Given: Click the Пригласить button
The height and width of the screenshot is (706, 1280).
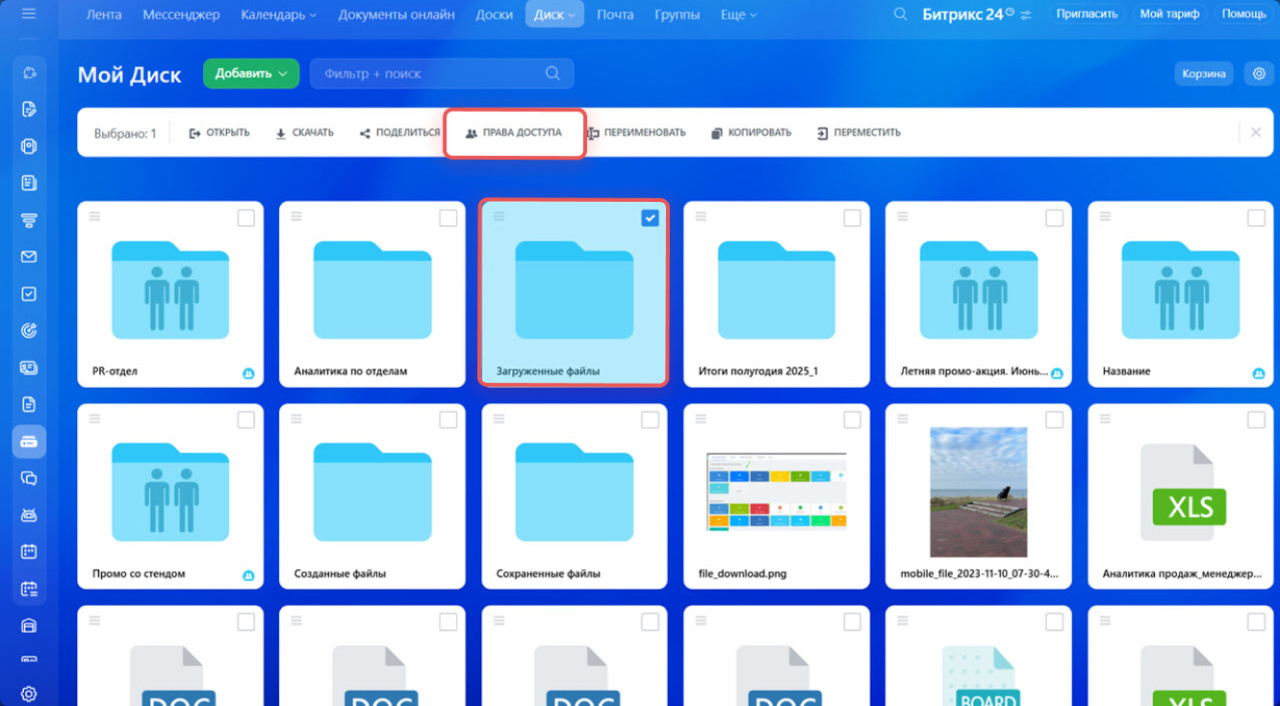Looking at the screenshot, I should pyautogui.click(x=1086, y=14).
